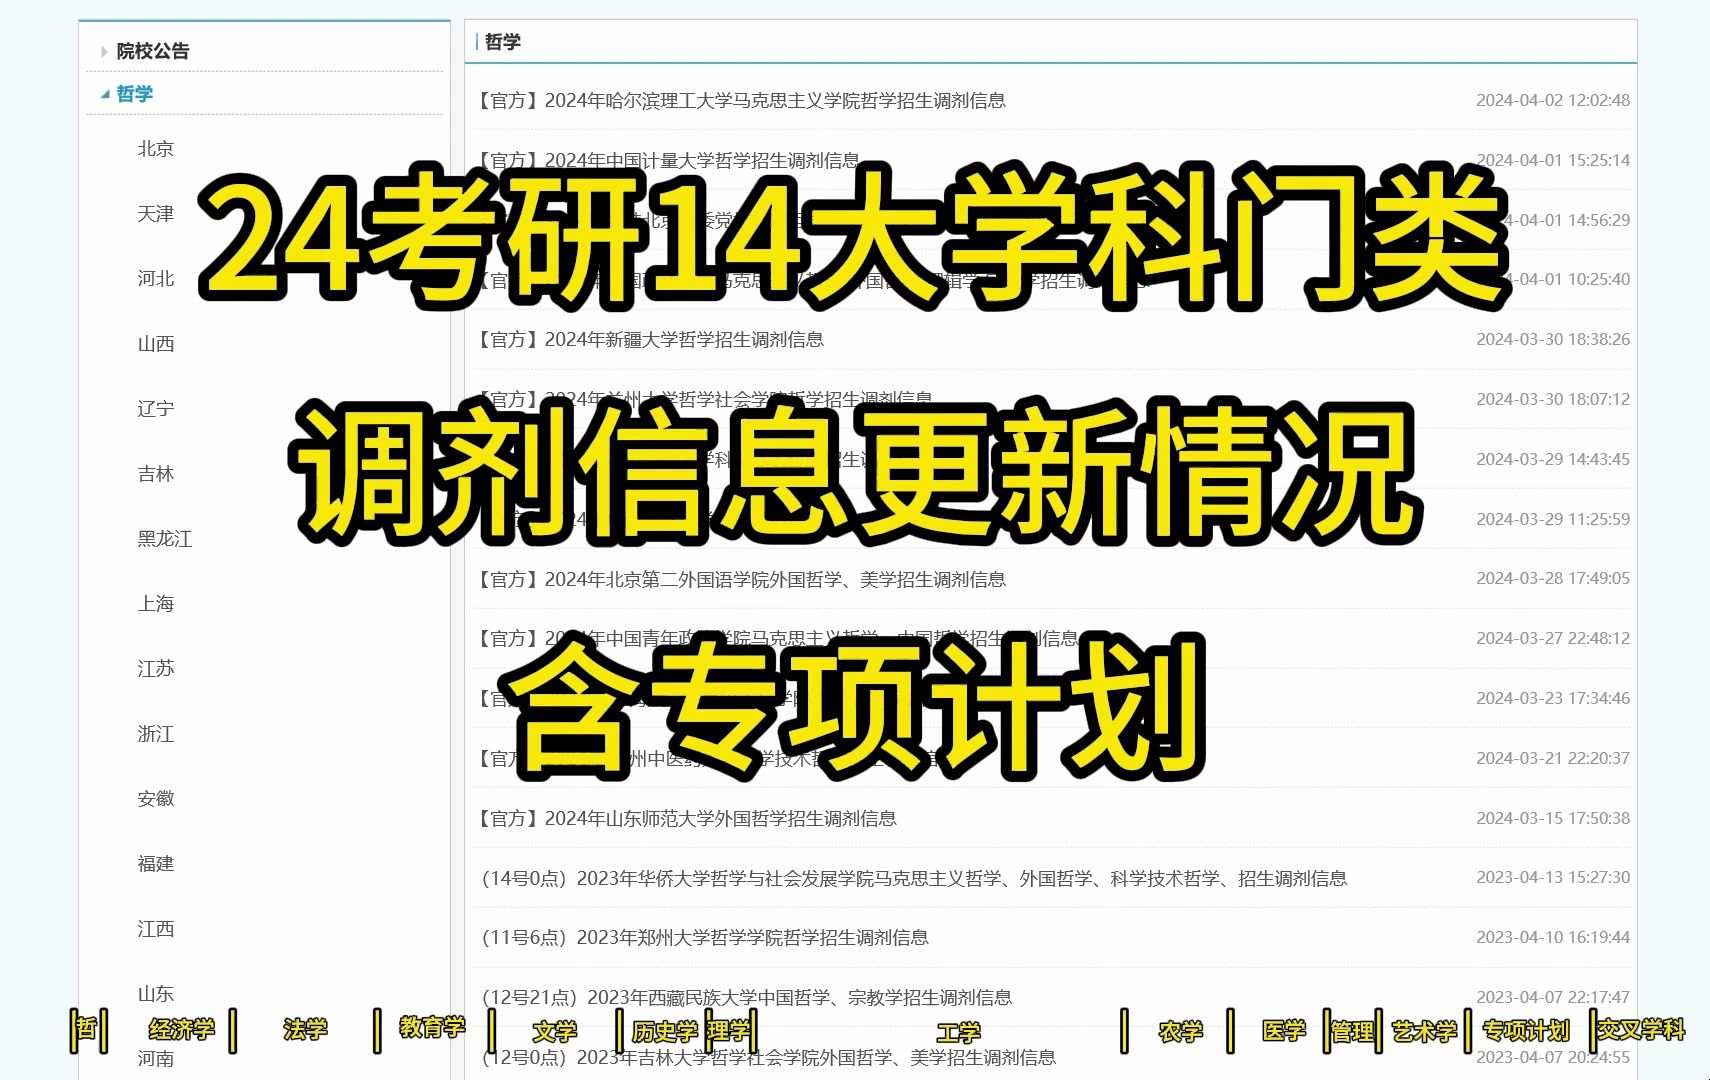Viewport: 1710px width, 1080px height.
Task: Go to 福建 in sidebar
Action: coord(156,864)
